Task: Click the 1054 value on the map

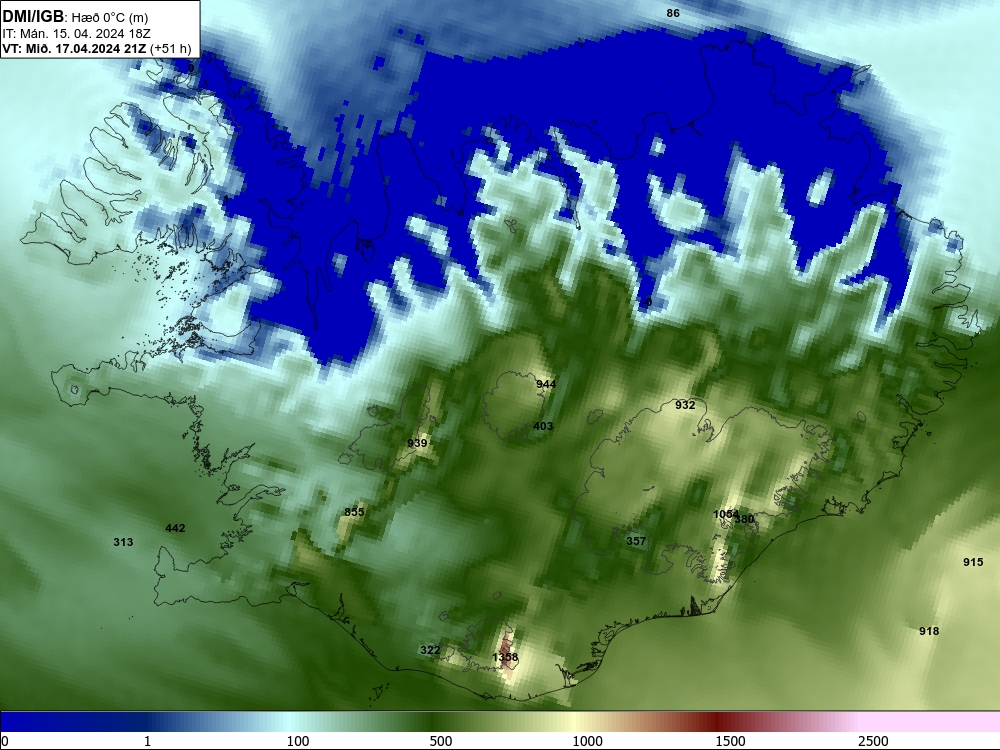Action: [724, 514]
